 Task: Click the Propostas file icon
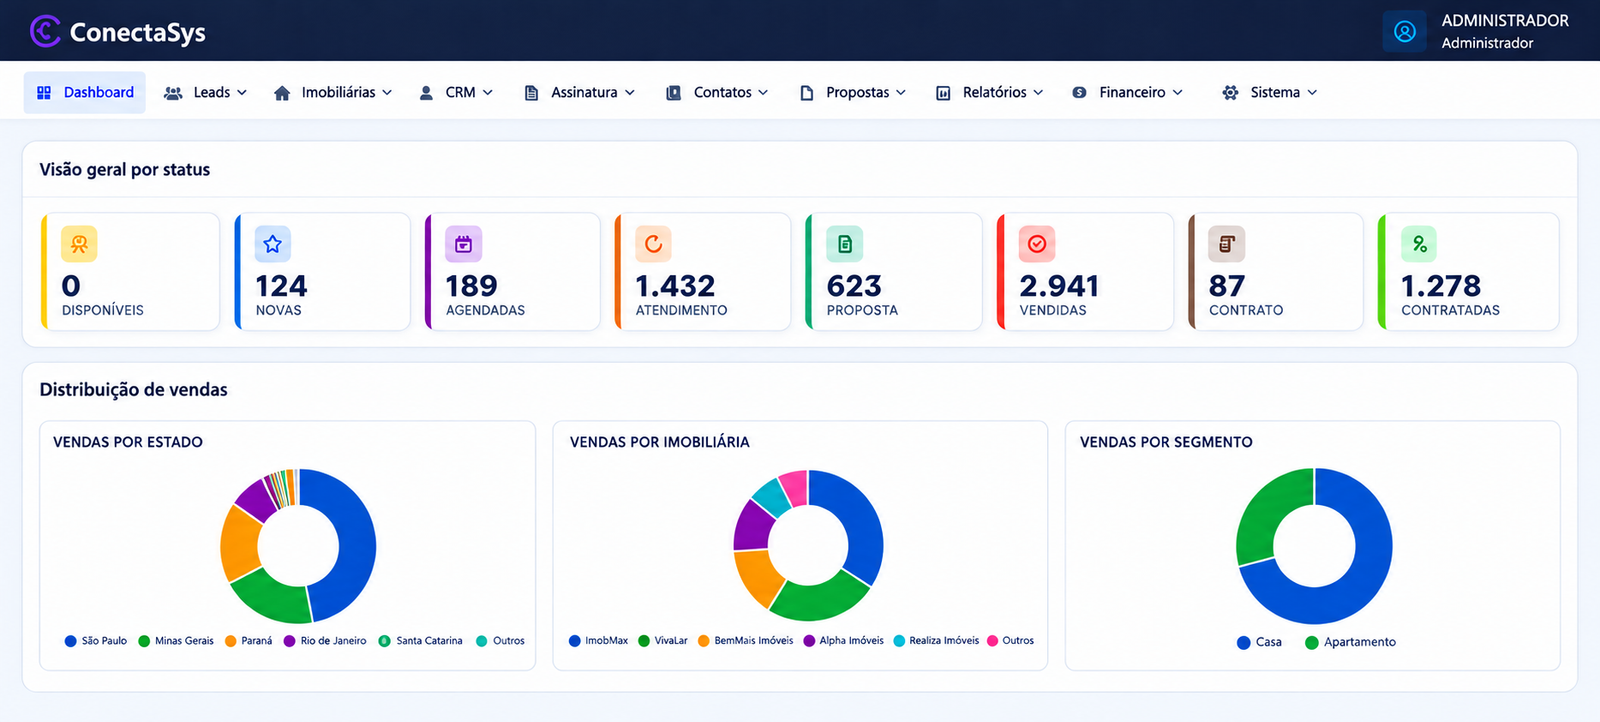(807, 93)
